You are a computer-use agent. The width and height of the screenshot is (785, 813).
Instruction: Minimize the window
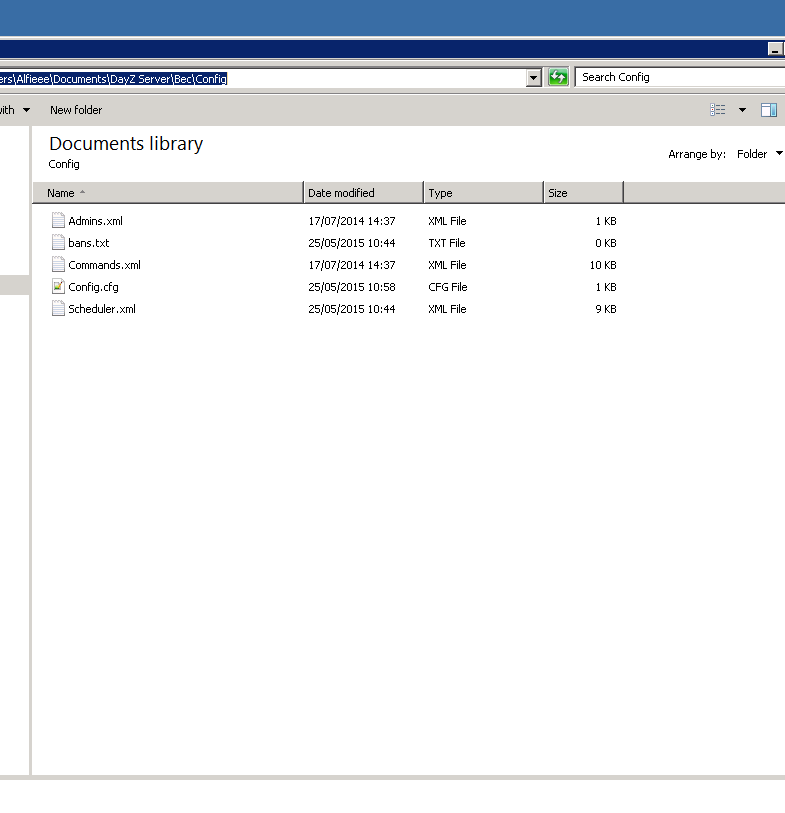tap(775, 49)
